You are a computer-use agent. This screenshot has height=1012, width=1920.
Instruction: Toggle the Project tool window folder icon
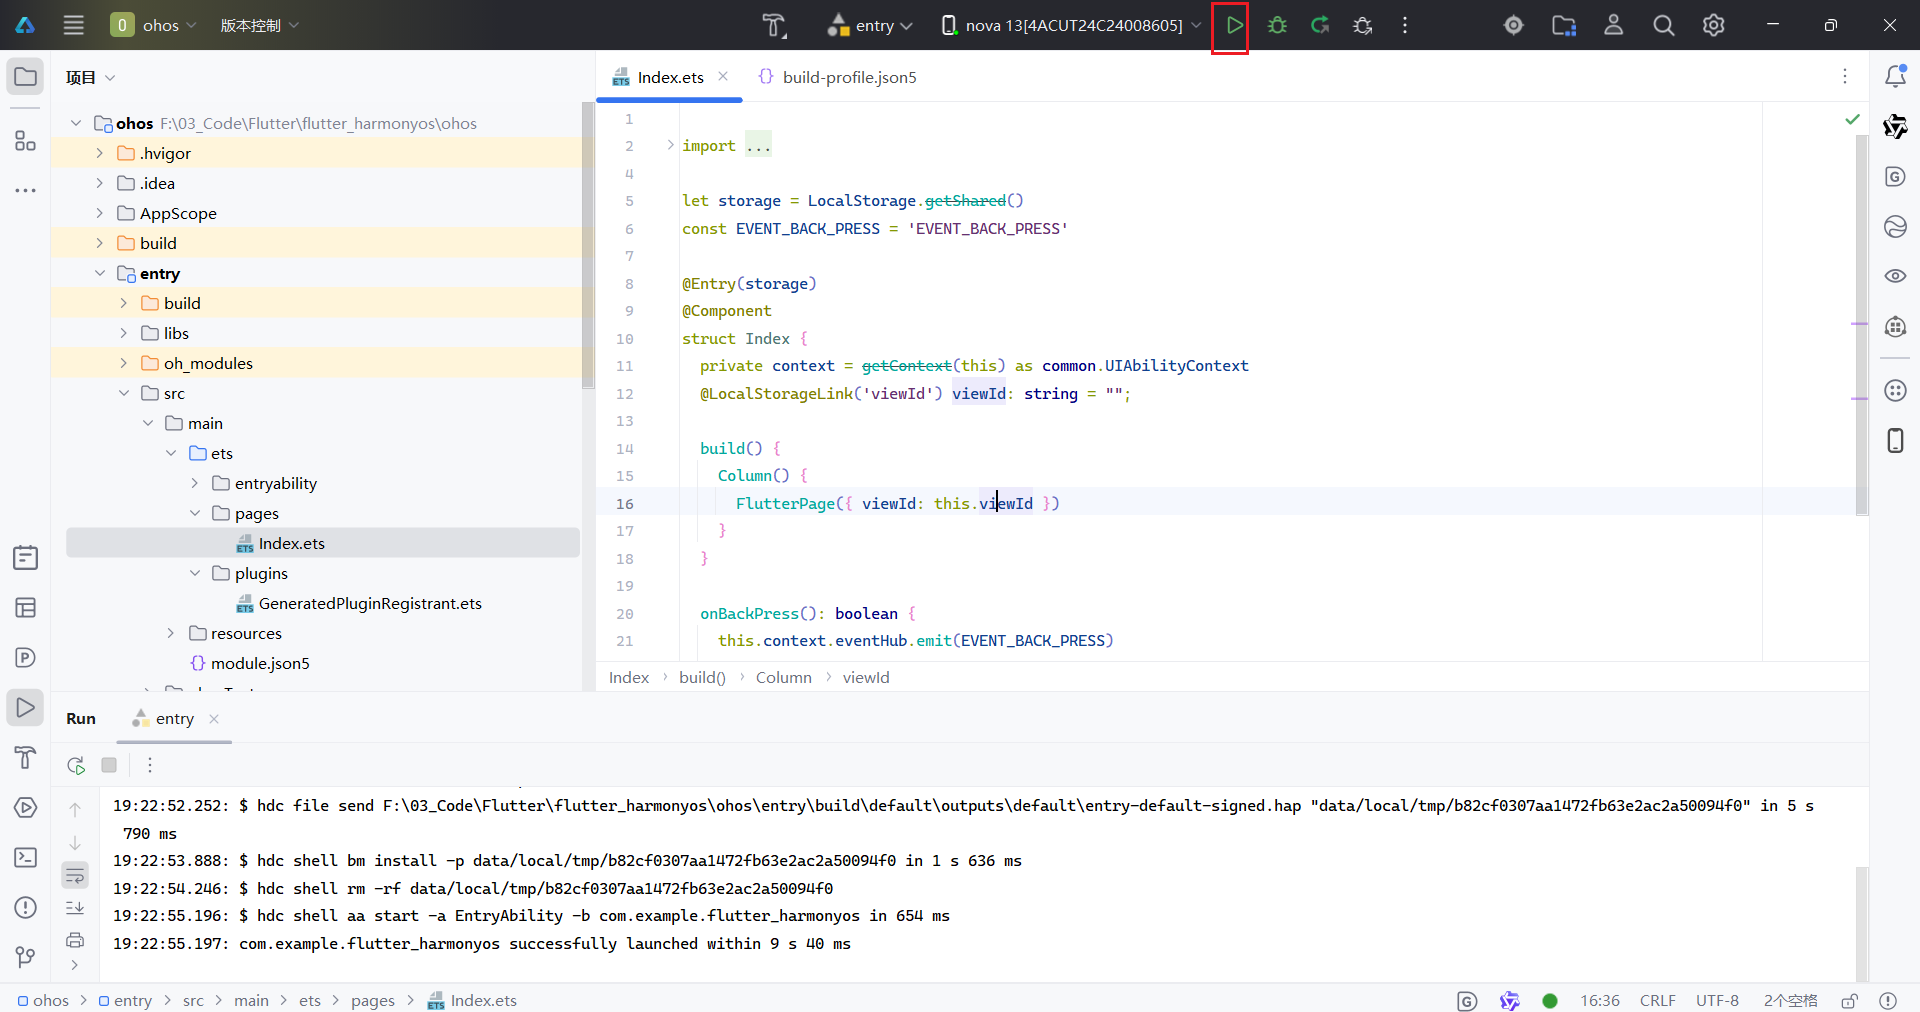26,77
